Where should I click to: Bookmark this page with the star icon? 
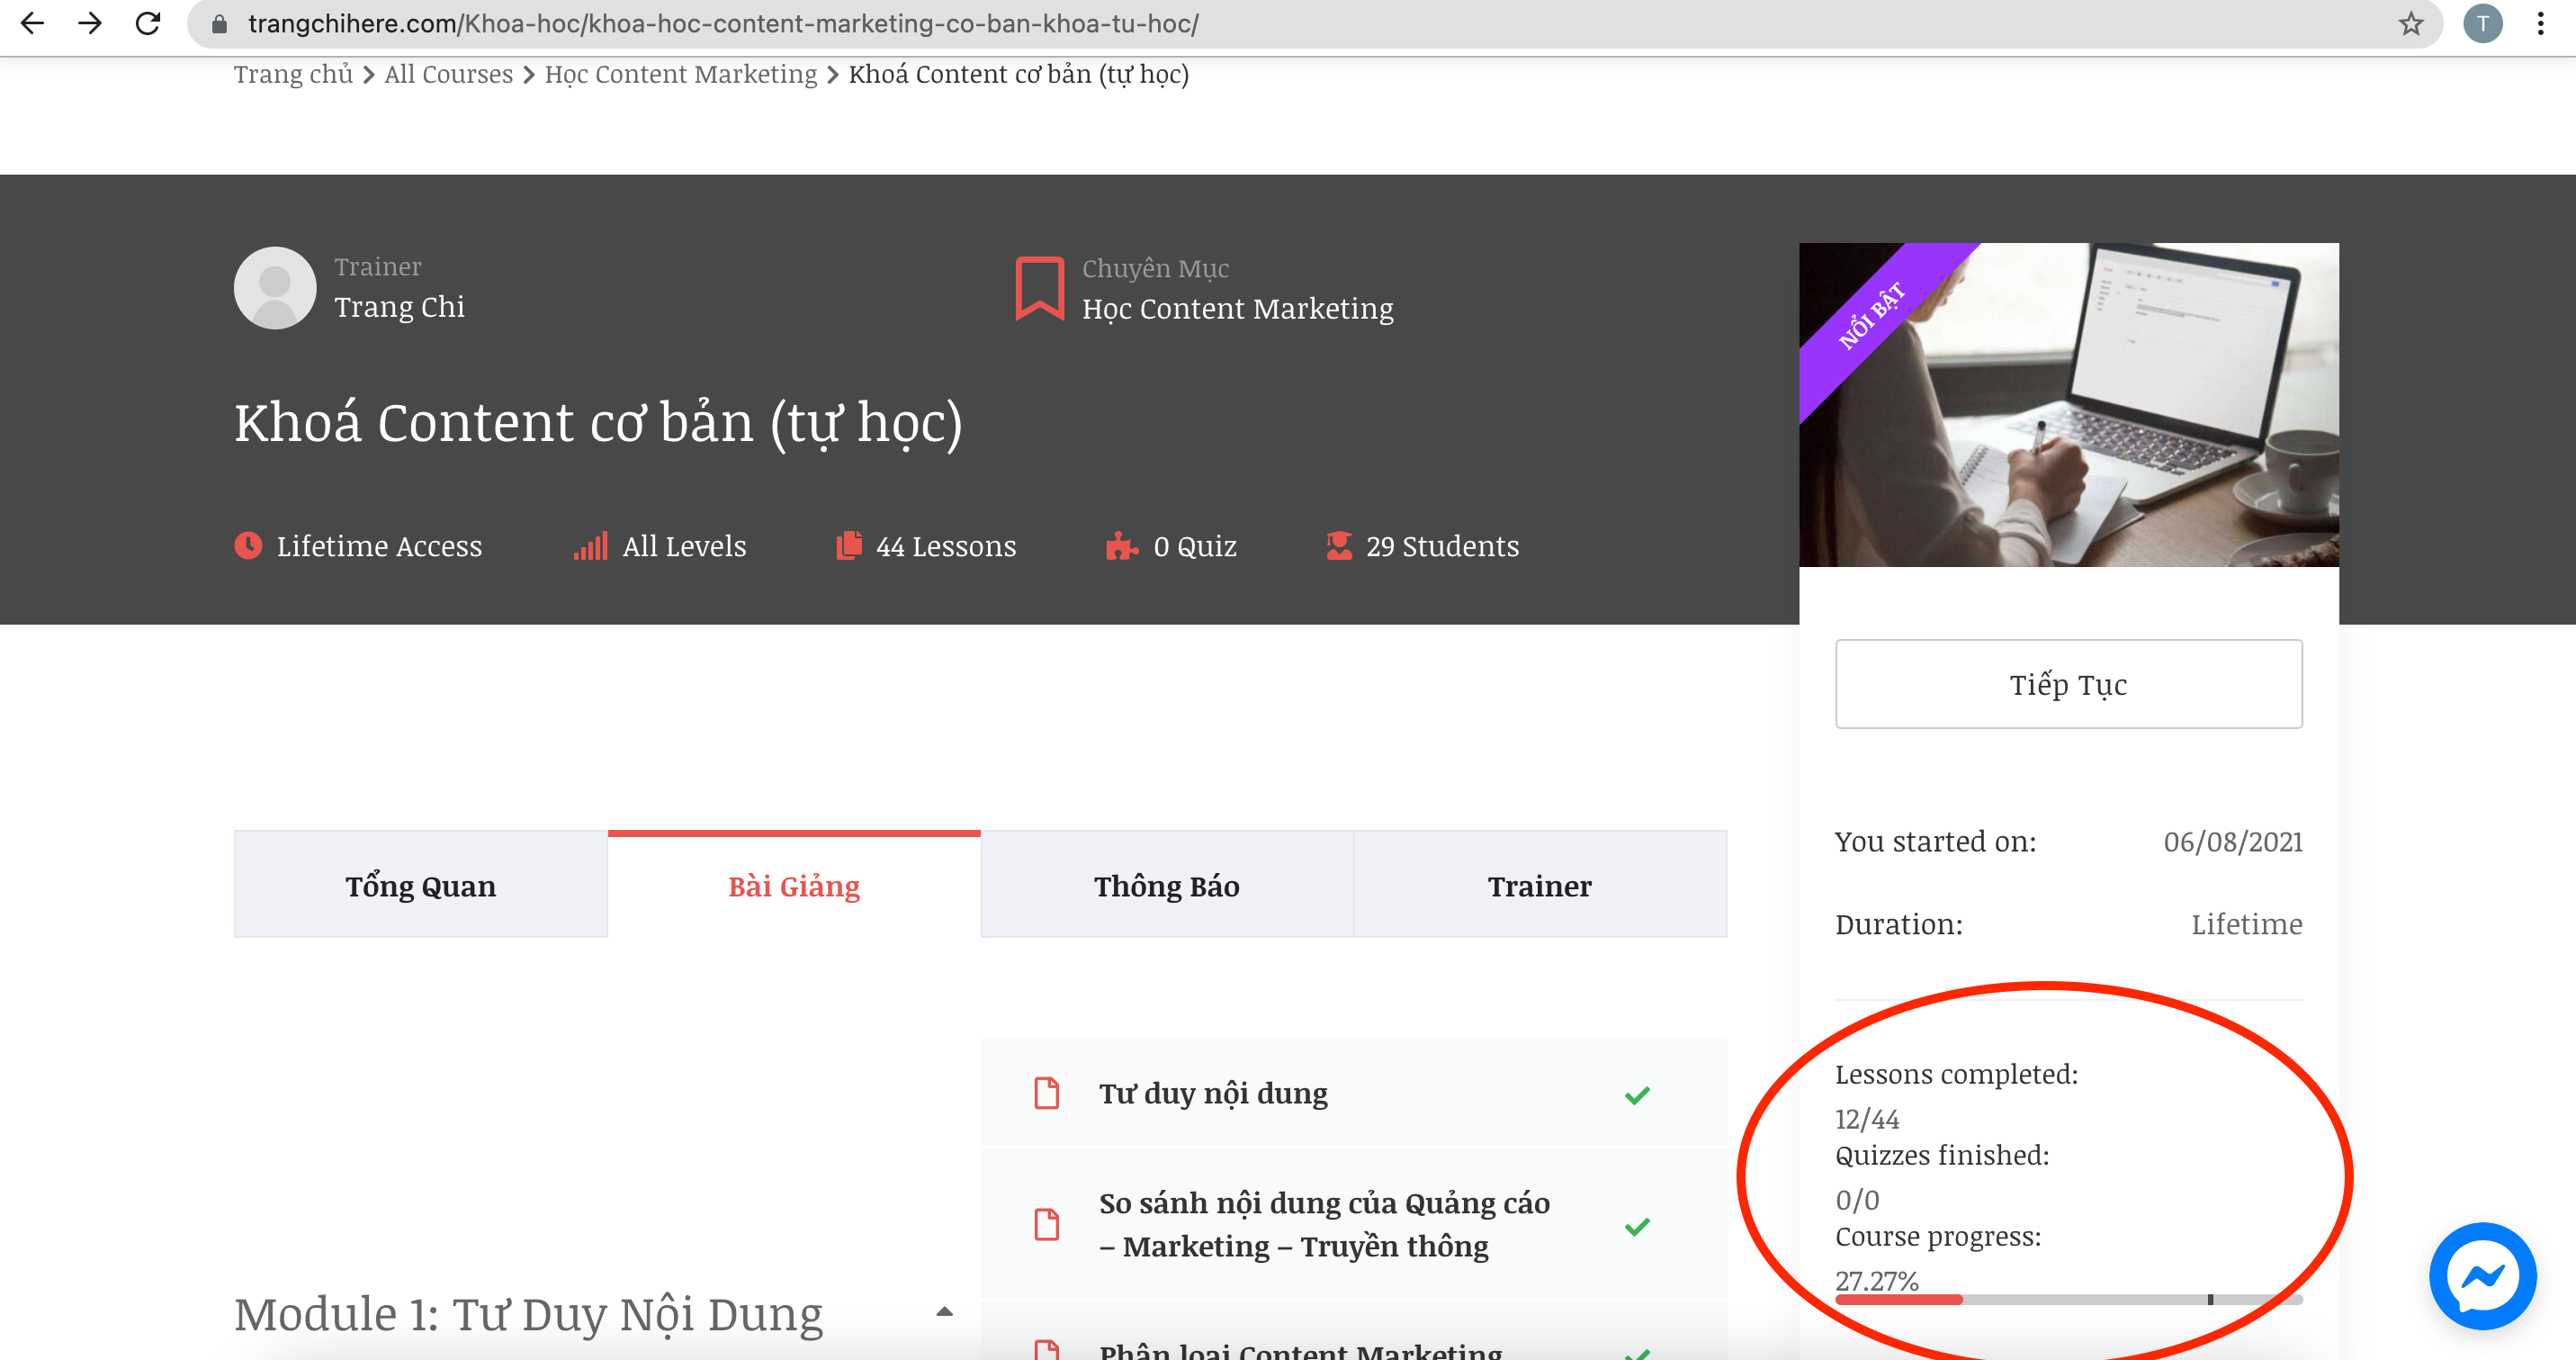2411,24
